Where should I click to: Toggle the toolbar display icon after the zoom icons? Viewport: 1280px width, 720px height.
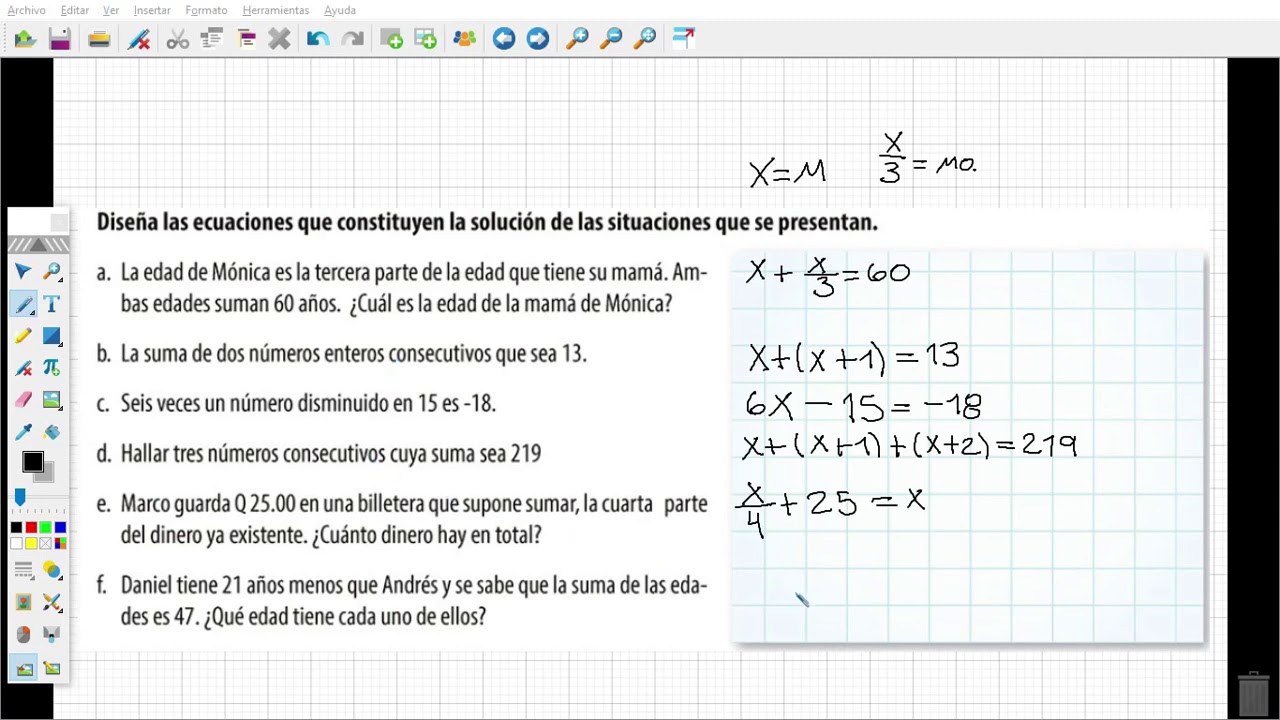(683, 39)
